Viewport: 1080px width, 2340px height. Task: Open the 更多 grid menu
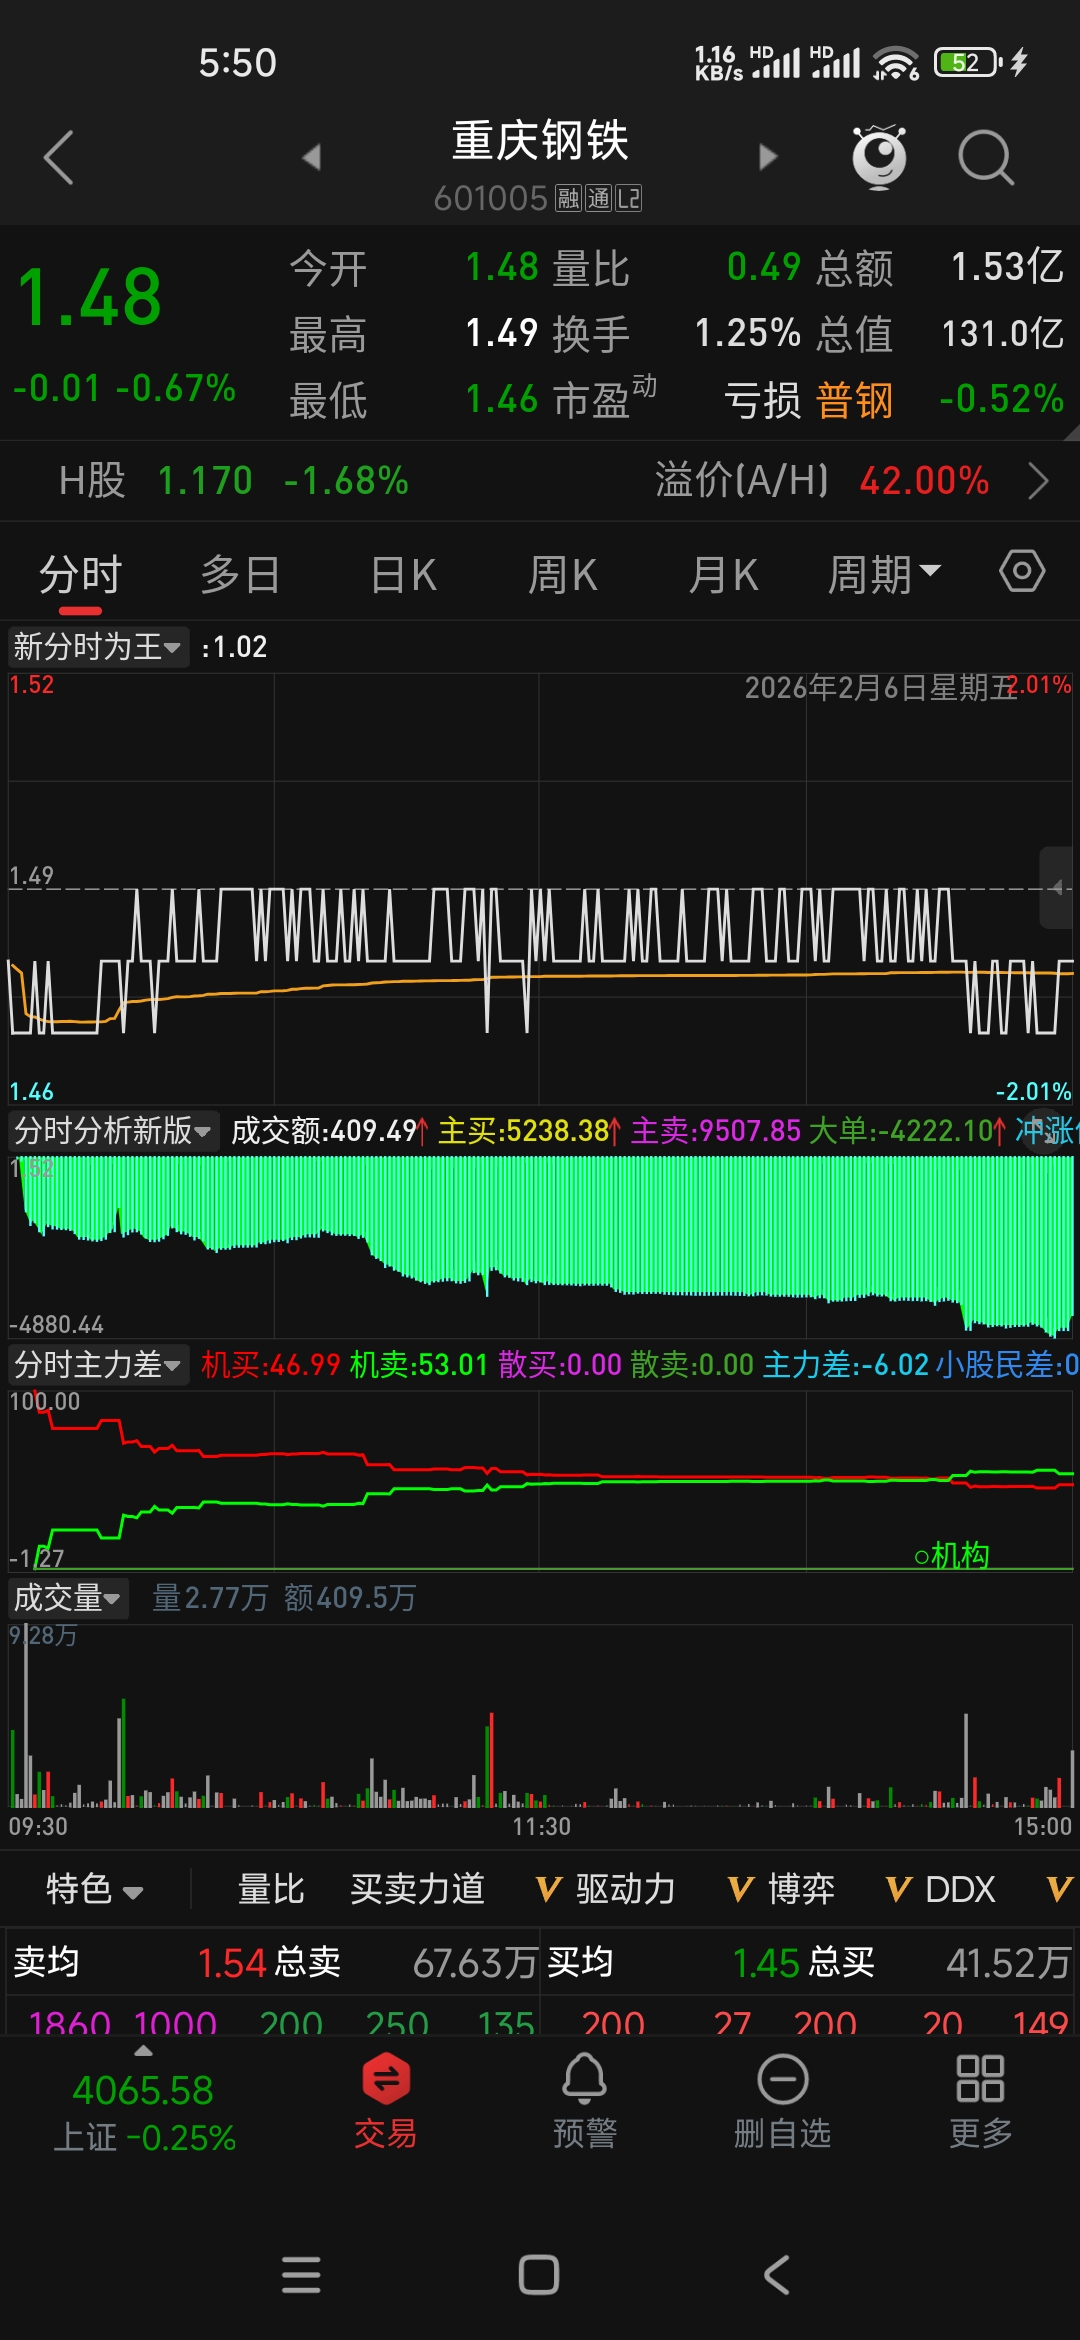coord(980,2100)
